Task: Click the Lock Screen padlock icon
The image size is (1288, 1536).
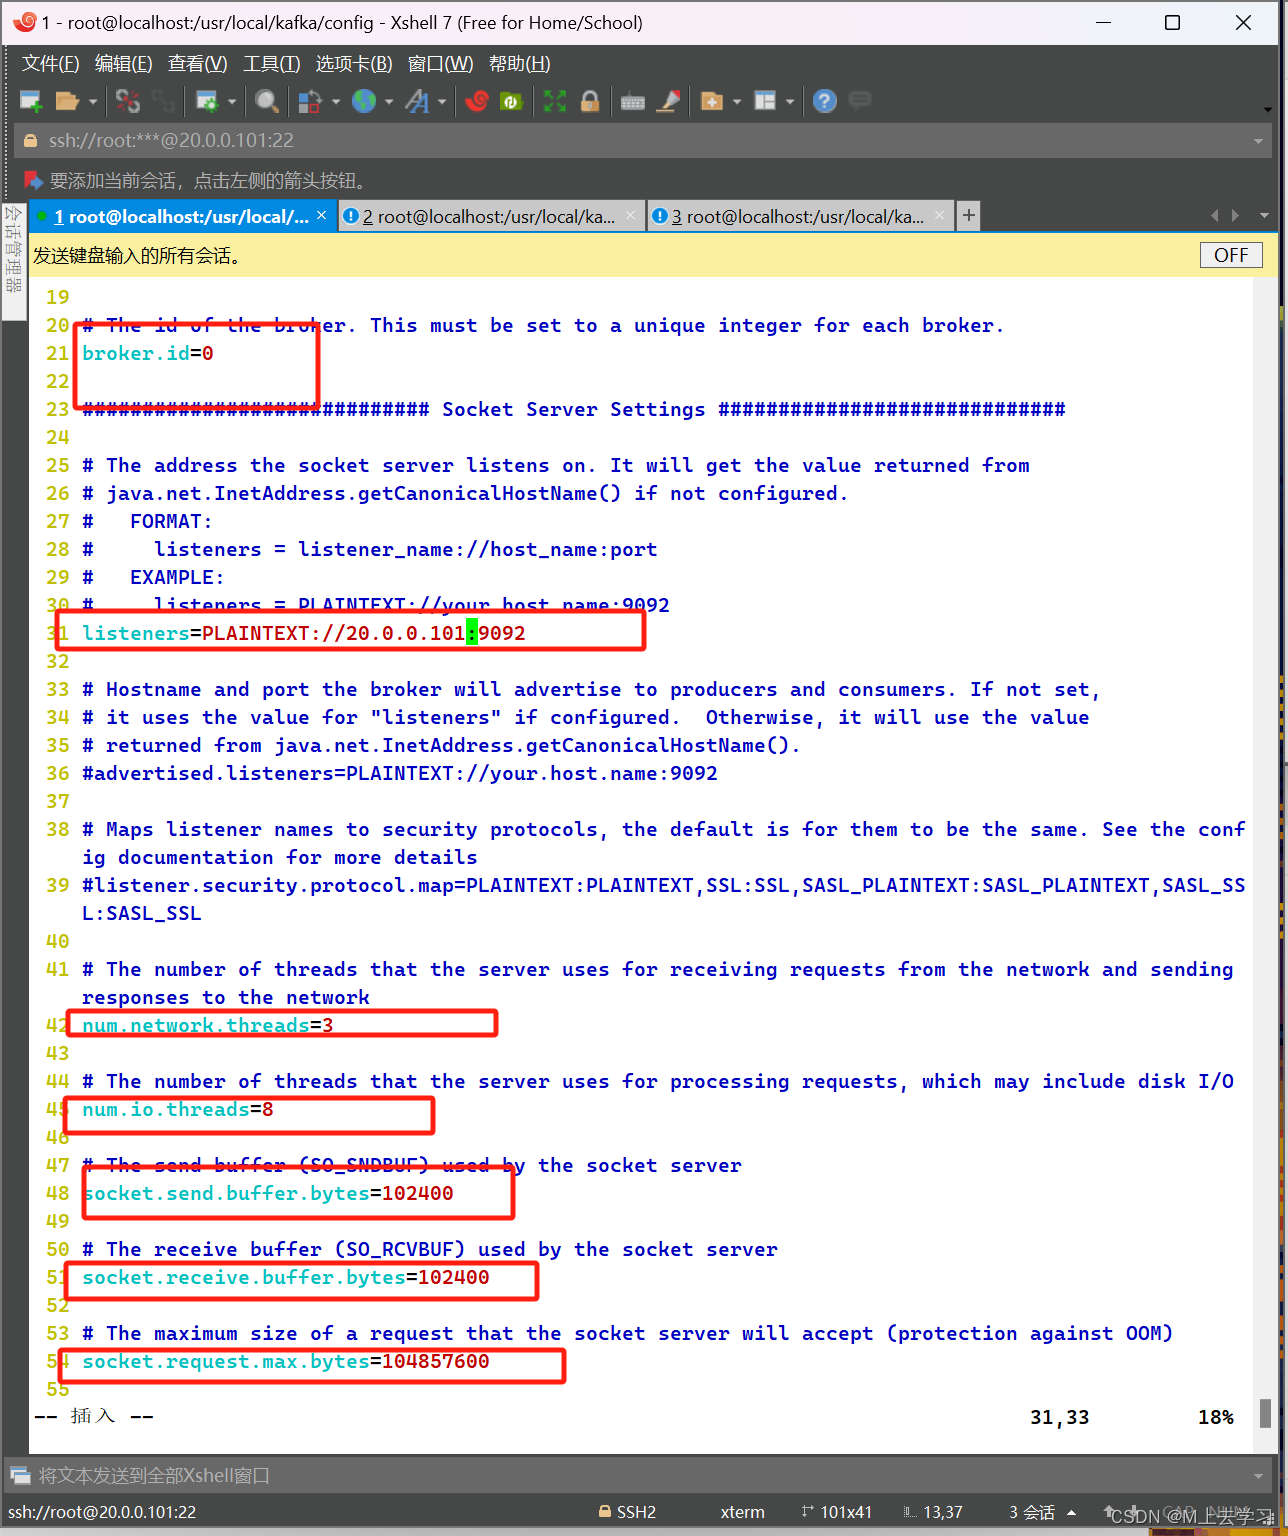Action: 590,101
